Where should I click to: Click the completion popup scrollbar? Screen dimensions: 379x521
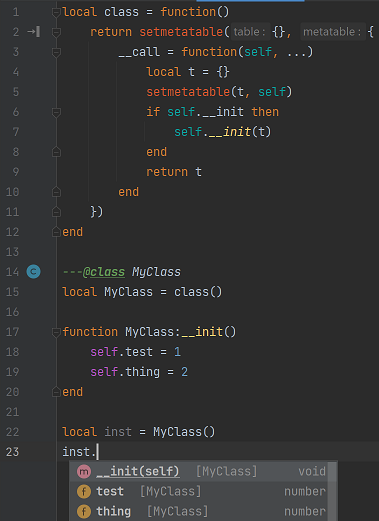pos(332,491)
